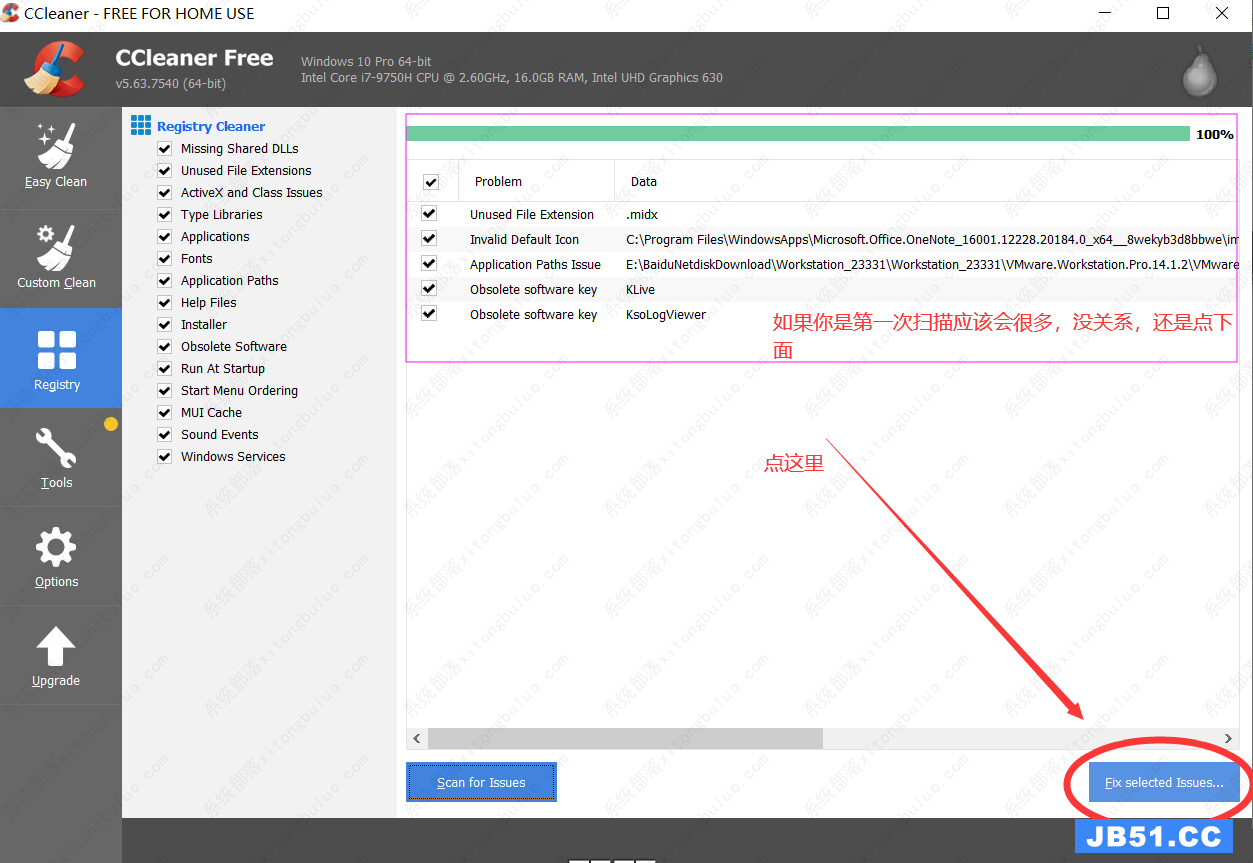This screenshot has width=1253, height=863.
Task: Open the Tools wrench icon
Action: [56, 449]
